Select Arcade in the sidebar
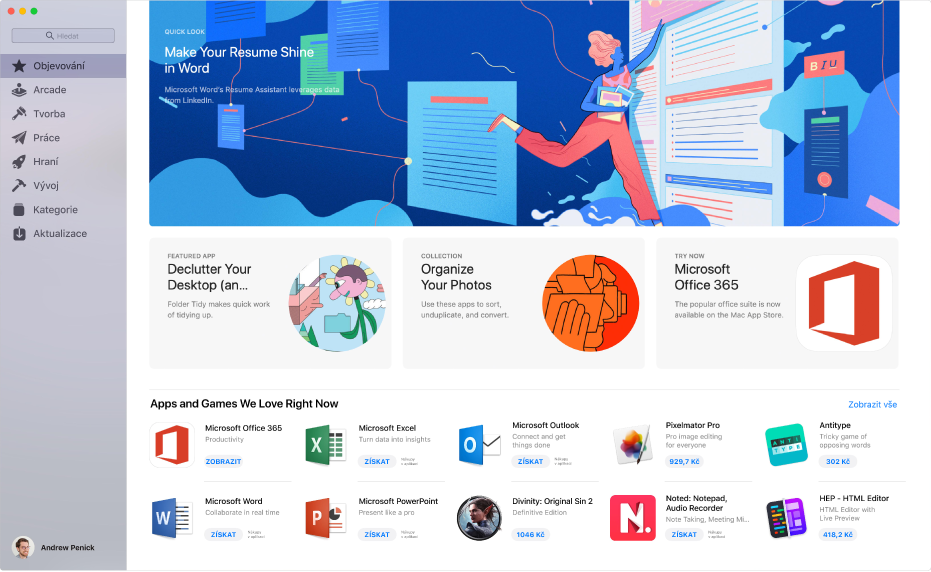Image resolution: width=931 pixels, height=572 pixels. [63, 90]
